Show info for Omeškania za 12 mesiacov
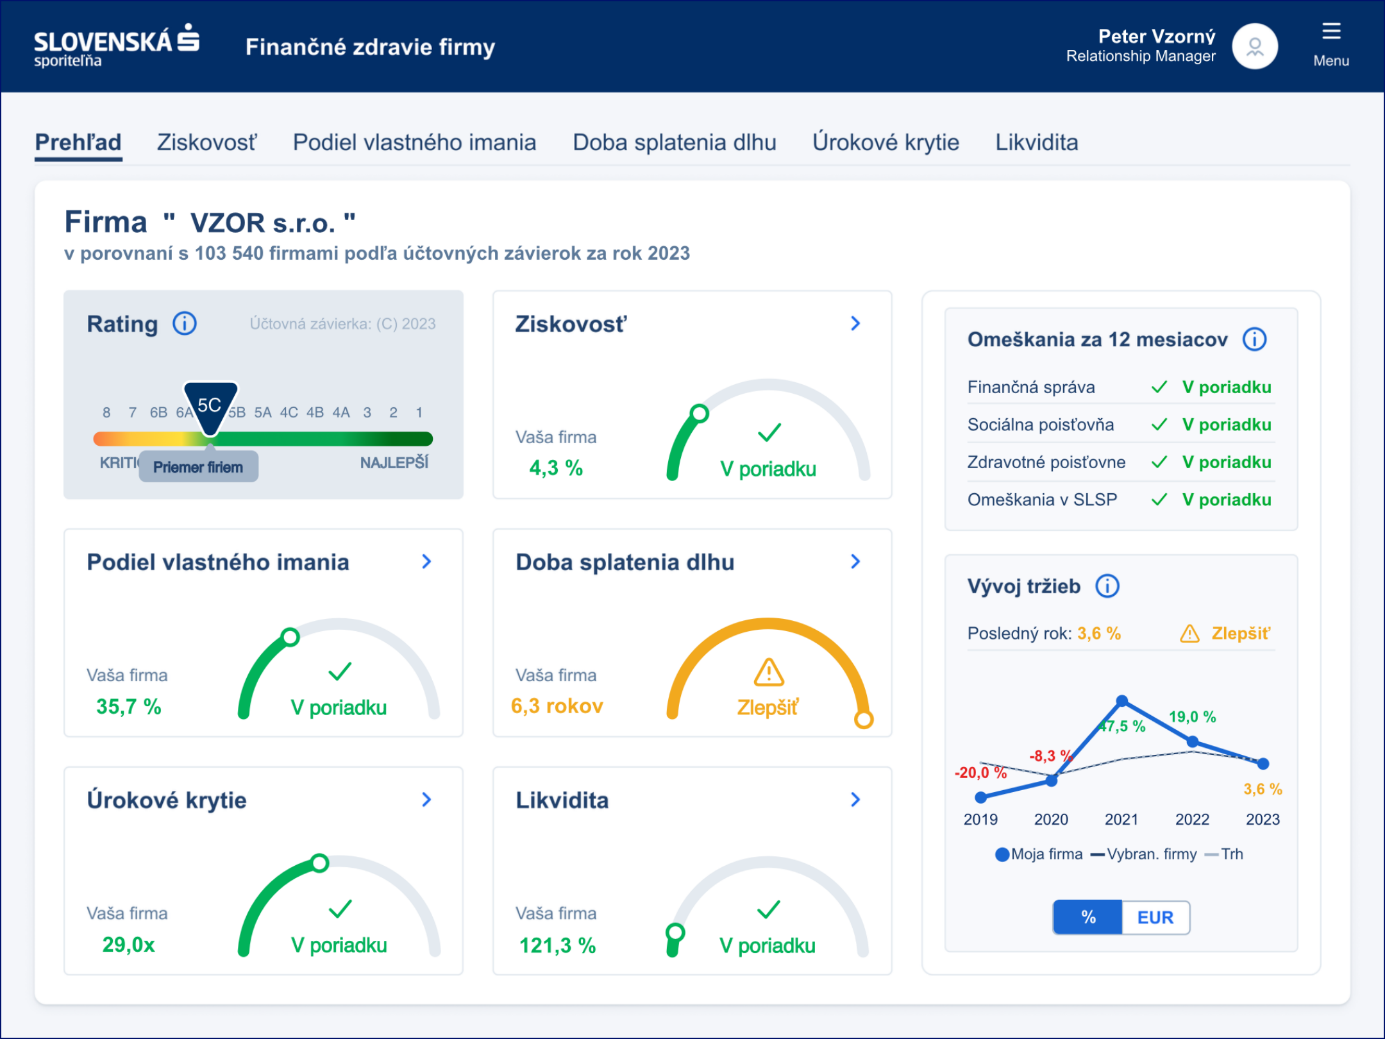This screenshot has width=1385, height=1039. pos(1254,339)
